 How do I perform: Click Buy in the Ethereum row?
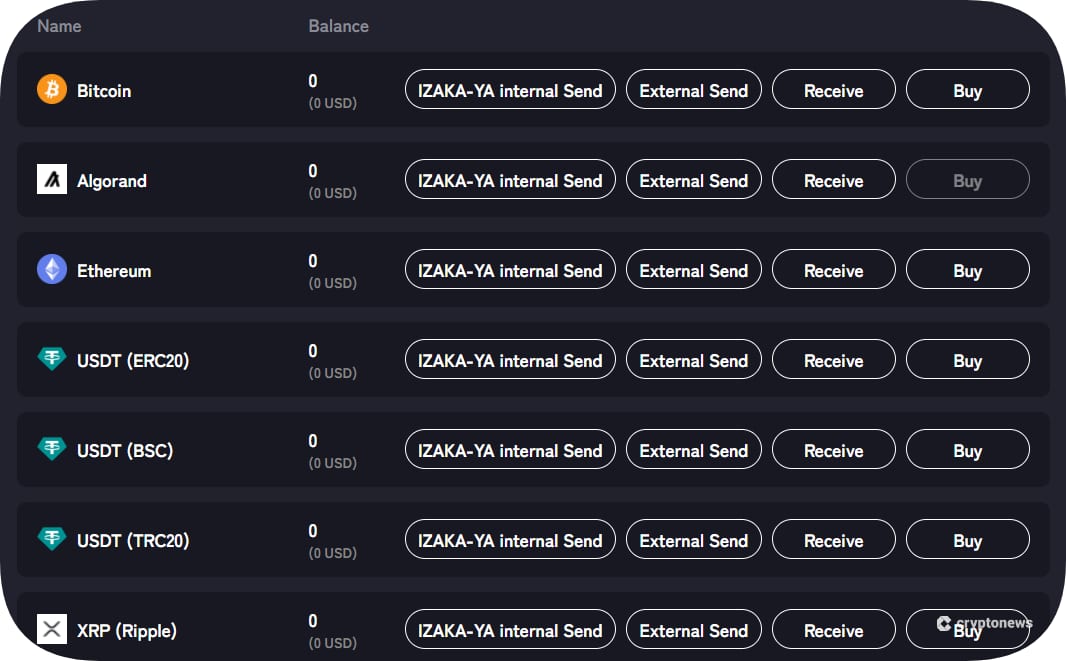[x=967, y=269]
